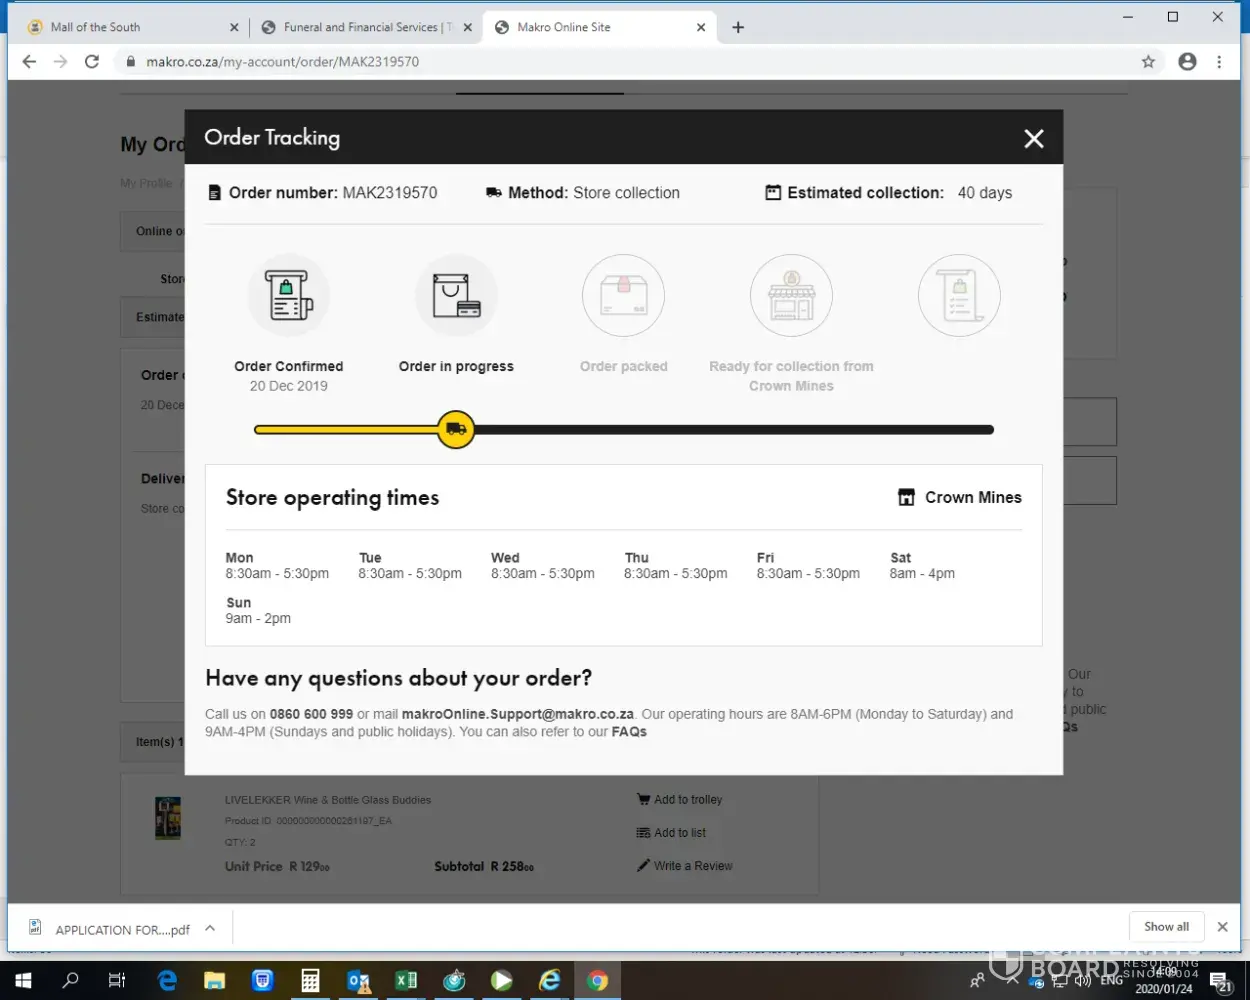This screenshot has width=1250, height=1000.
Task: Open Windows taskbar search
Action: tap(70, 981)
